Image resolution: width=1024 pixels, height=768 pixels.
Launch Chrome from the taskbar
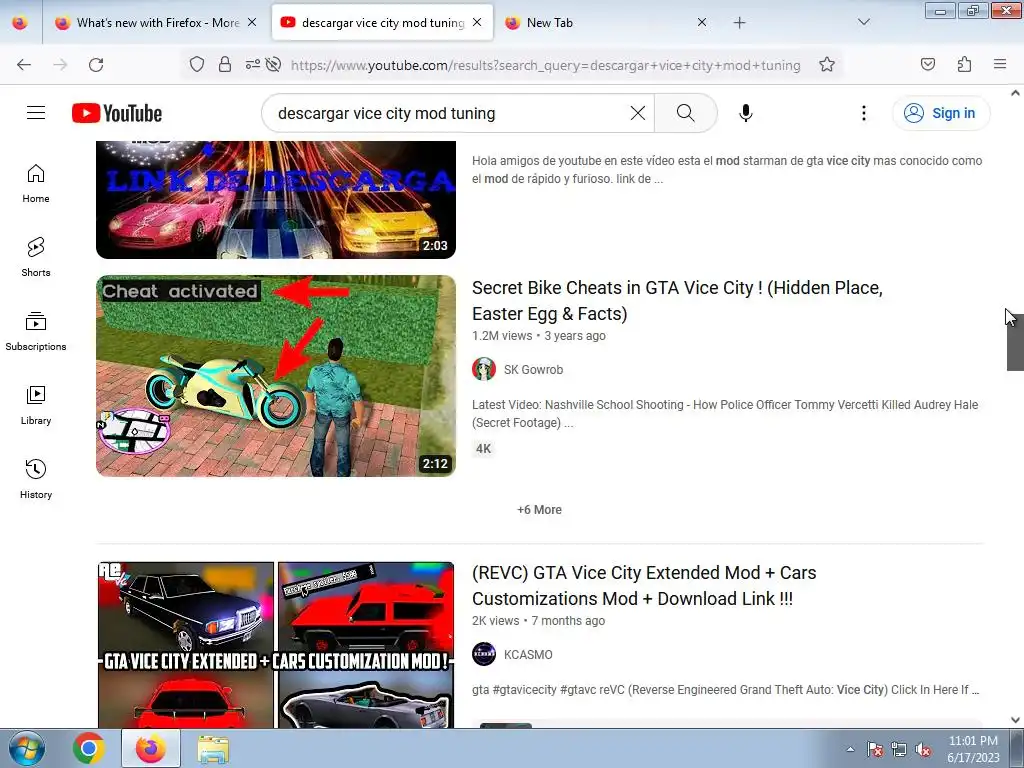89,748
